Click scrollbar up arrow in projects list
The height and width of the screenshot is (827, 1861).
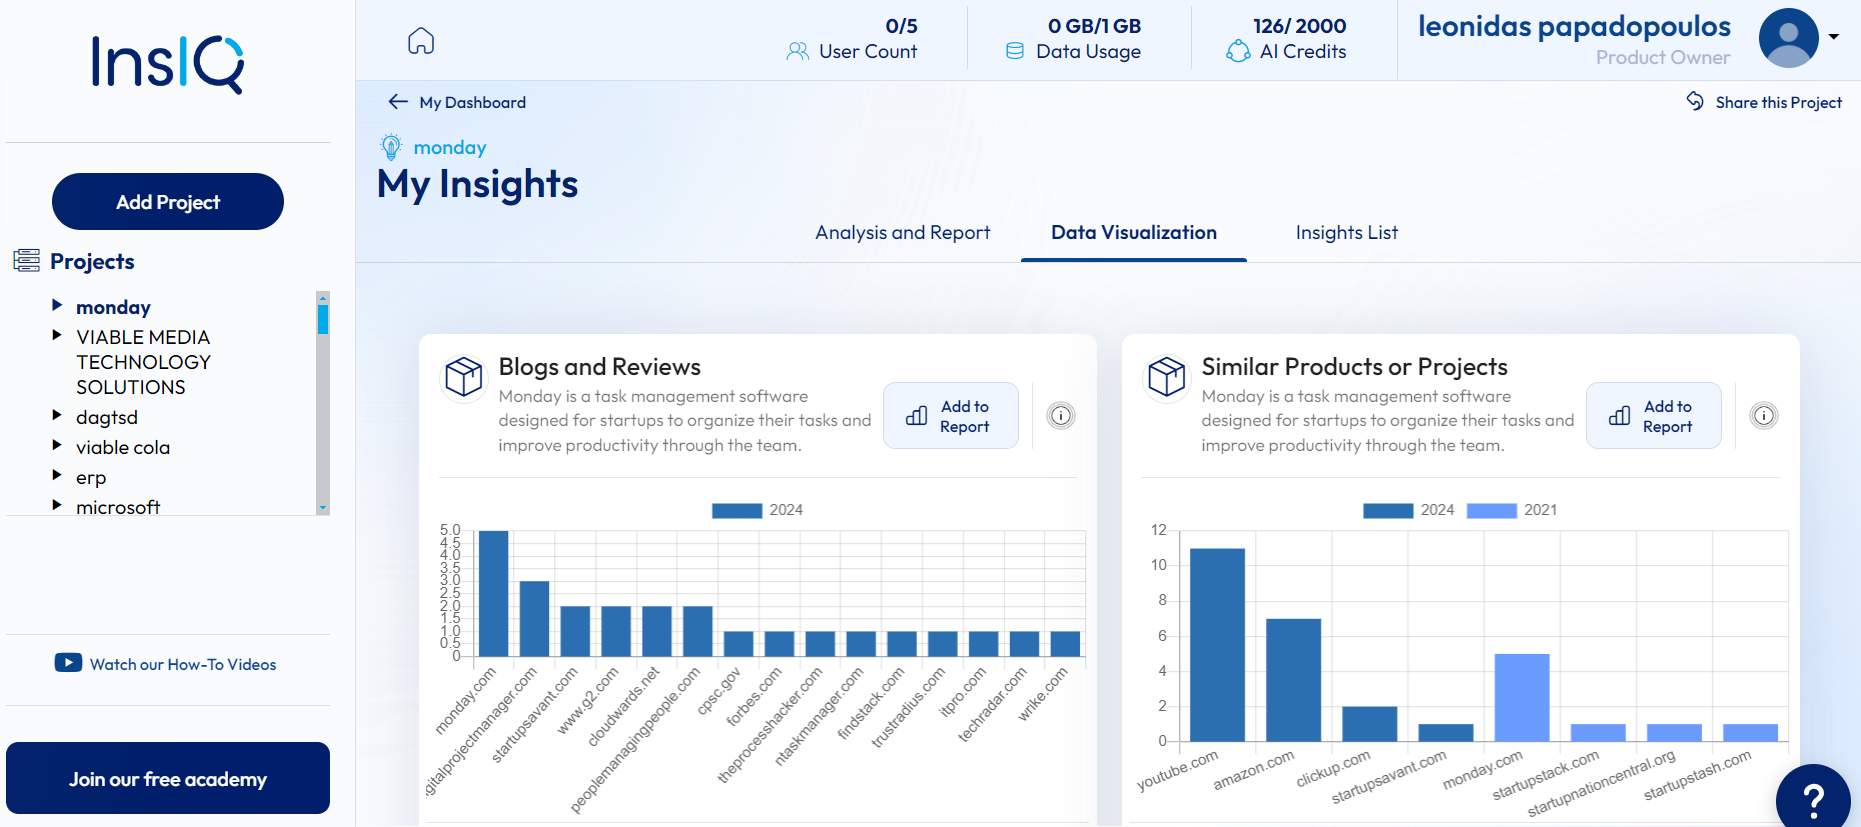[323, 298]
